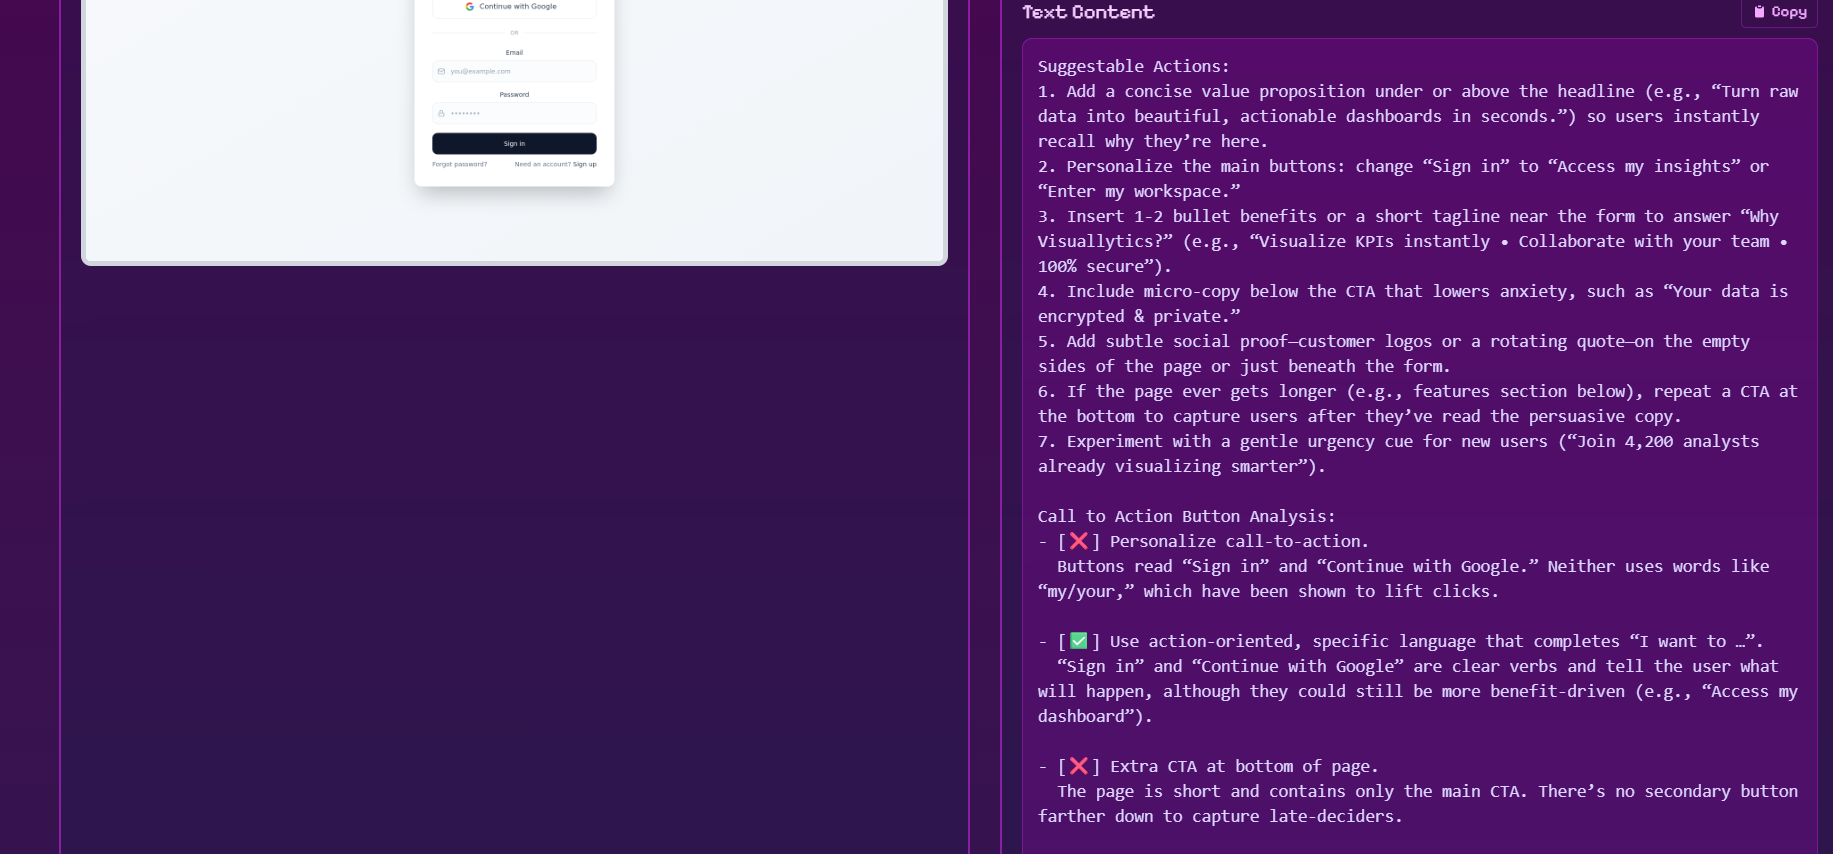Click the Forgot password? link in preview
Screen dimensions: 1833x854
coord(460,164)
